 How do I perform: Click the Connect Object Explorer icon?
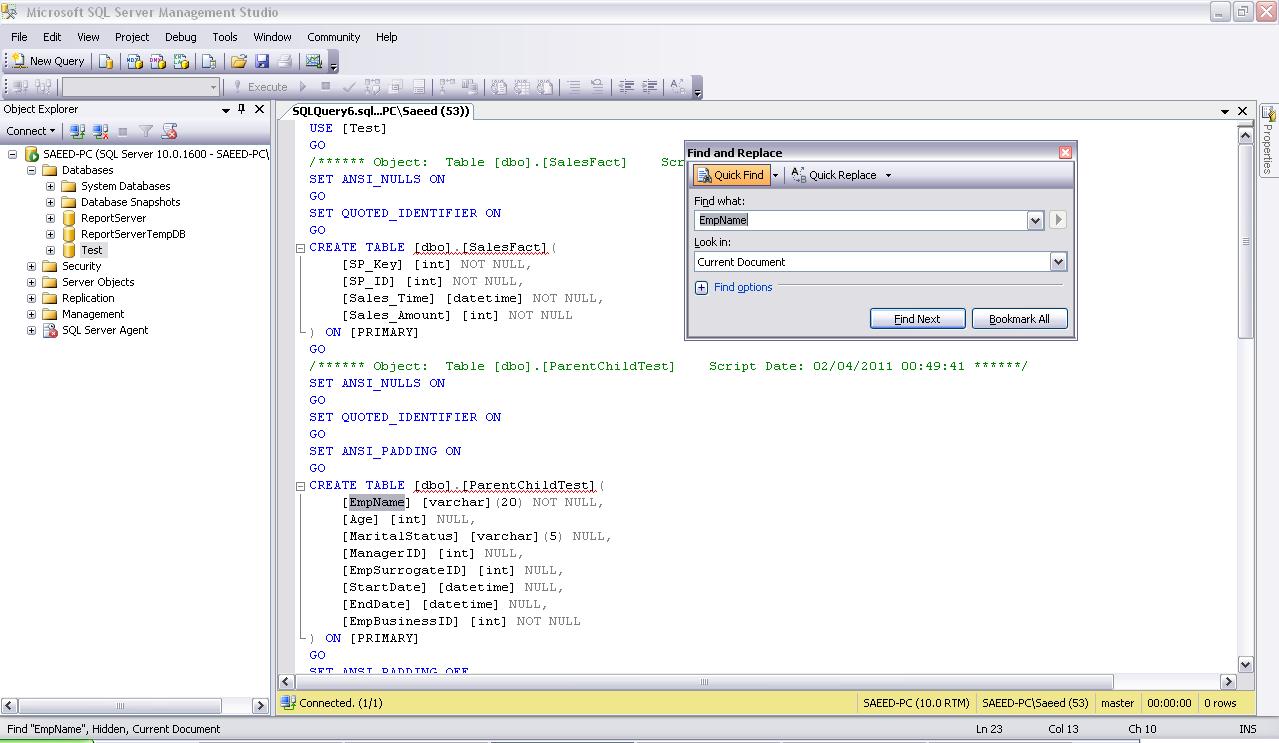point(77,131)
